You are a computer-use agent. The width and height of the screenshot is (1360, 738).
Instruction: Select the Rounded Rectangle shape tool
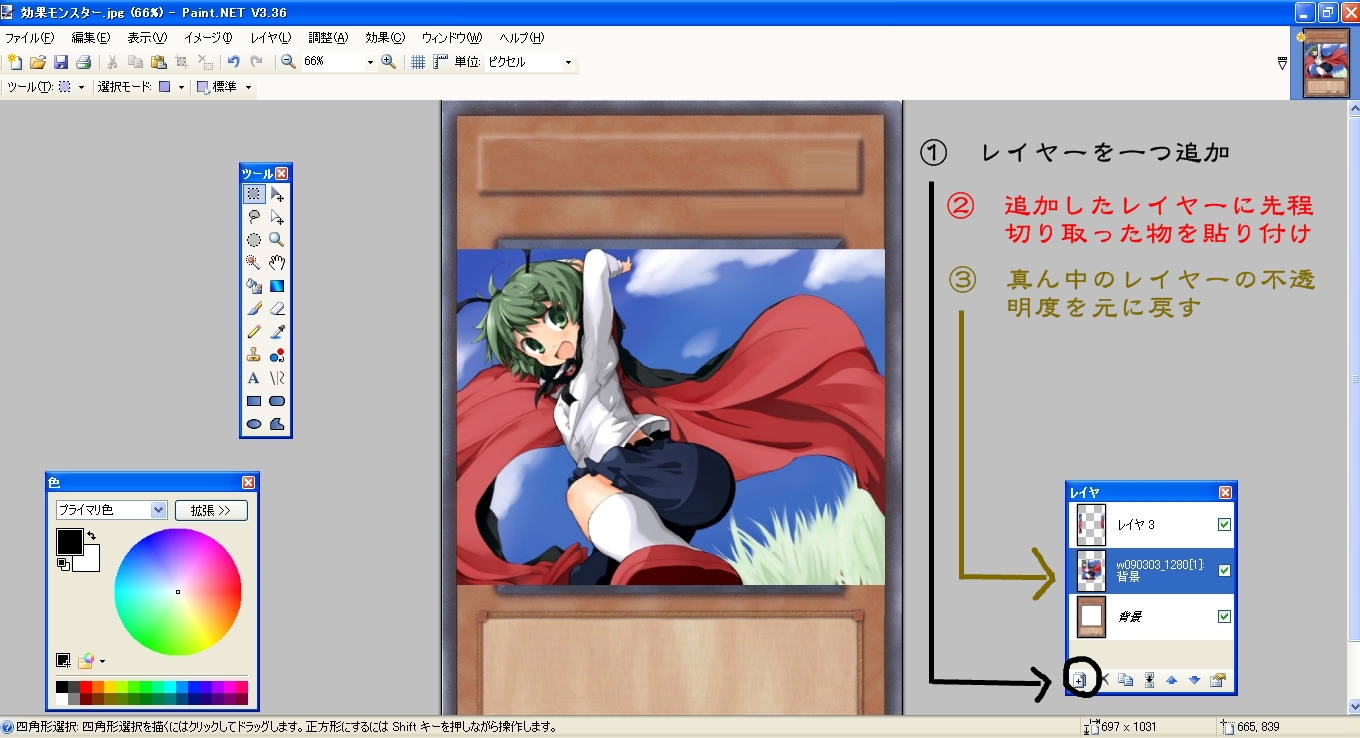pos(277,401)
